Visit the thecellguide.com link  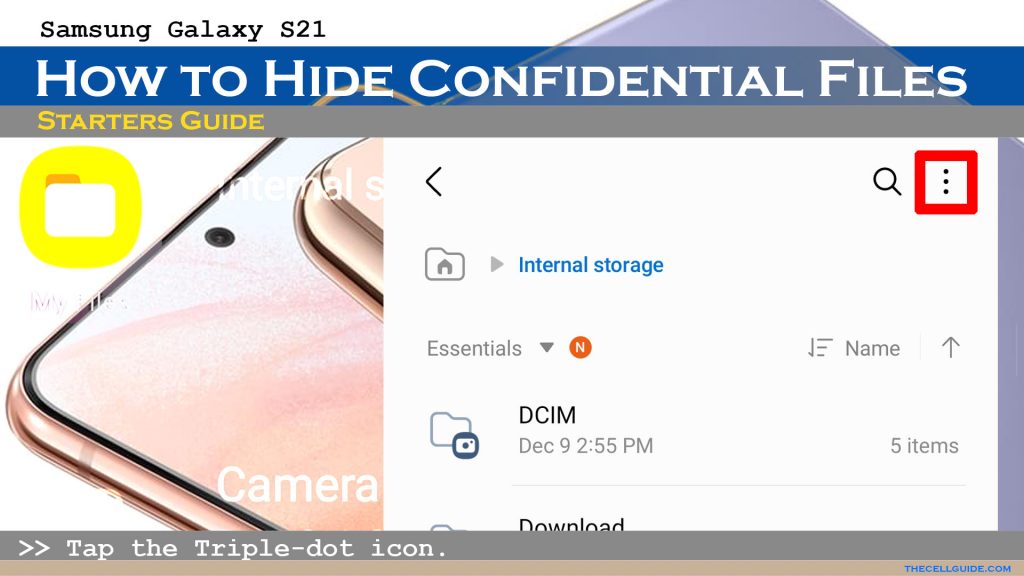point(957,569)
